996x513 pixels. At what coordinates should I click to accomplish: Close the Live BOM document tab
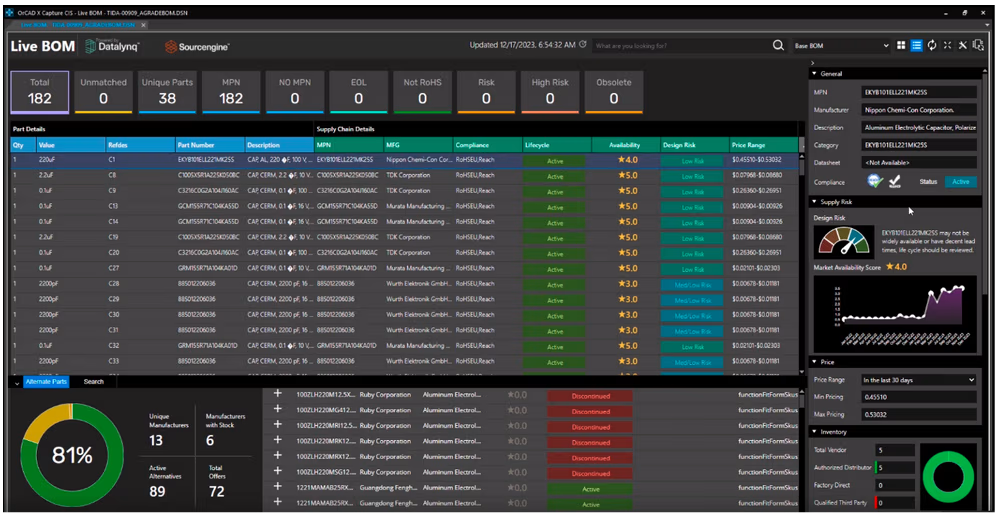coord(144,25)
